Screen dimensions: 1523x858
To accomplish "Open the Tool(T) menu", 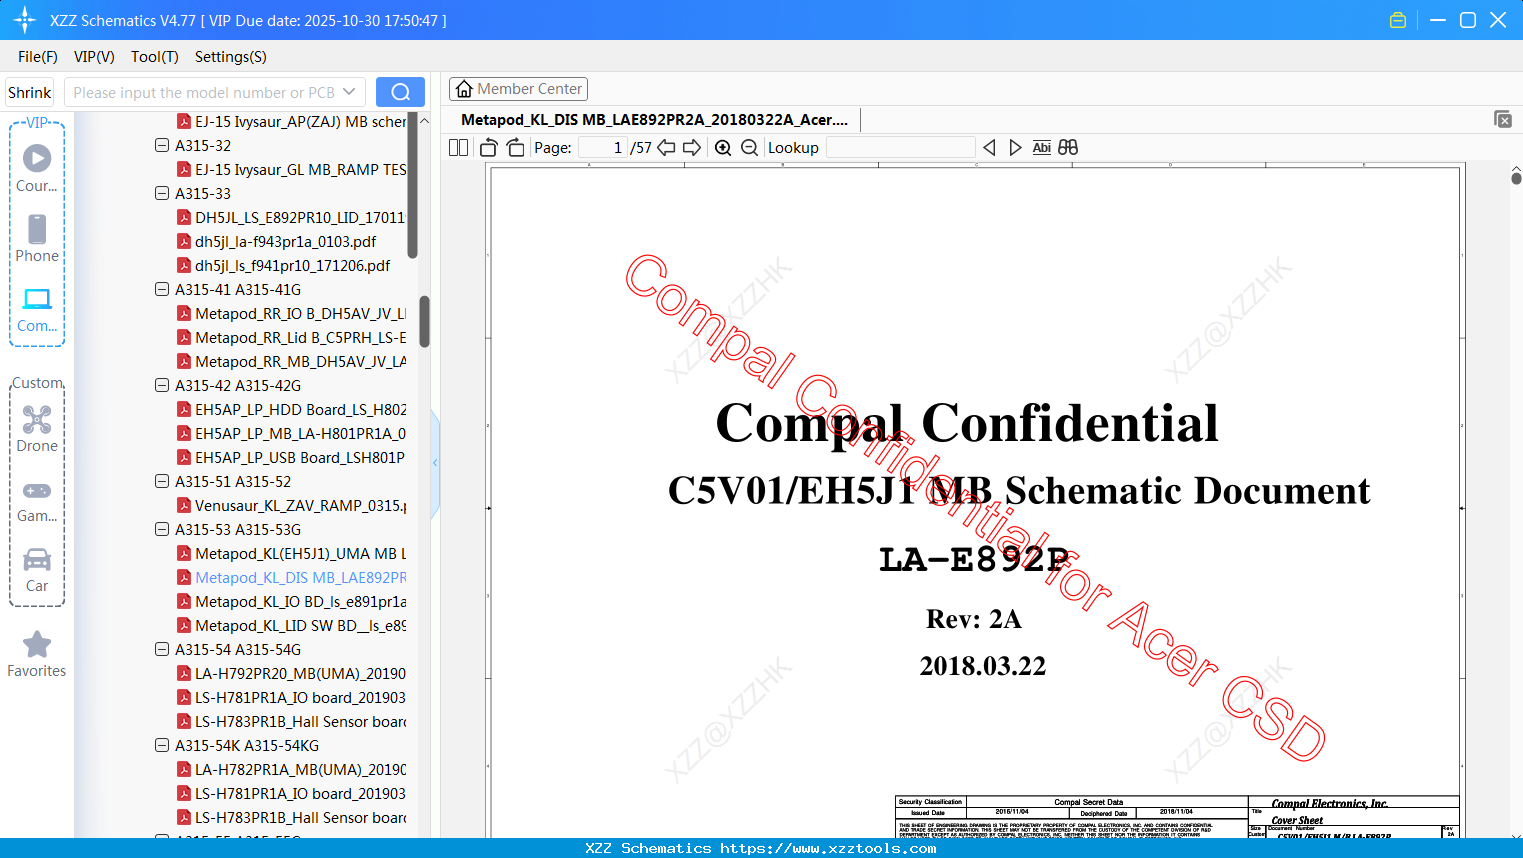I will tap(155, 57).
